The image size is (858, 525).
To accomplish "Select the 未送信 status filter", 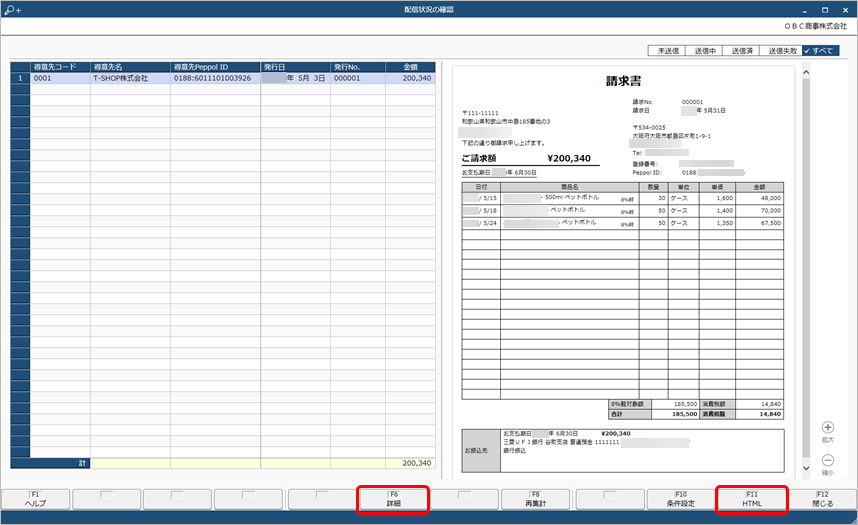I will click(668, 50).
